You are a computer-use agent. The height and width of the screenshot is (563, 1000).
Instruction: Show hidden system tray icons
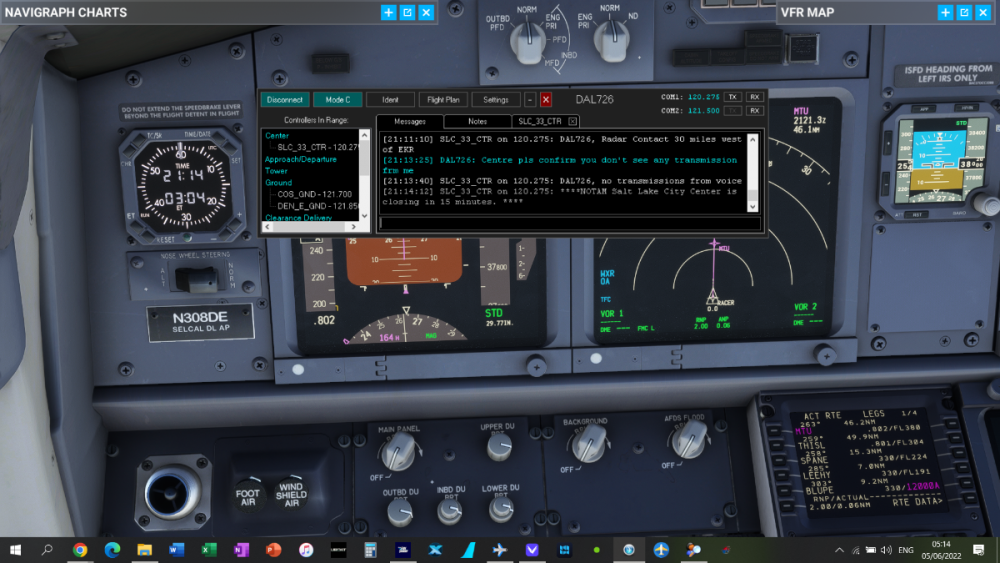click(x=839, y=550)
